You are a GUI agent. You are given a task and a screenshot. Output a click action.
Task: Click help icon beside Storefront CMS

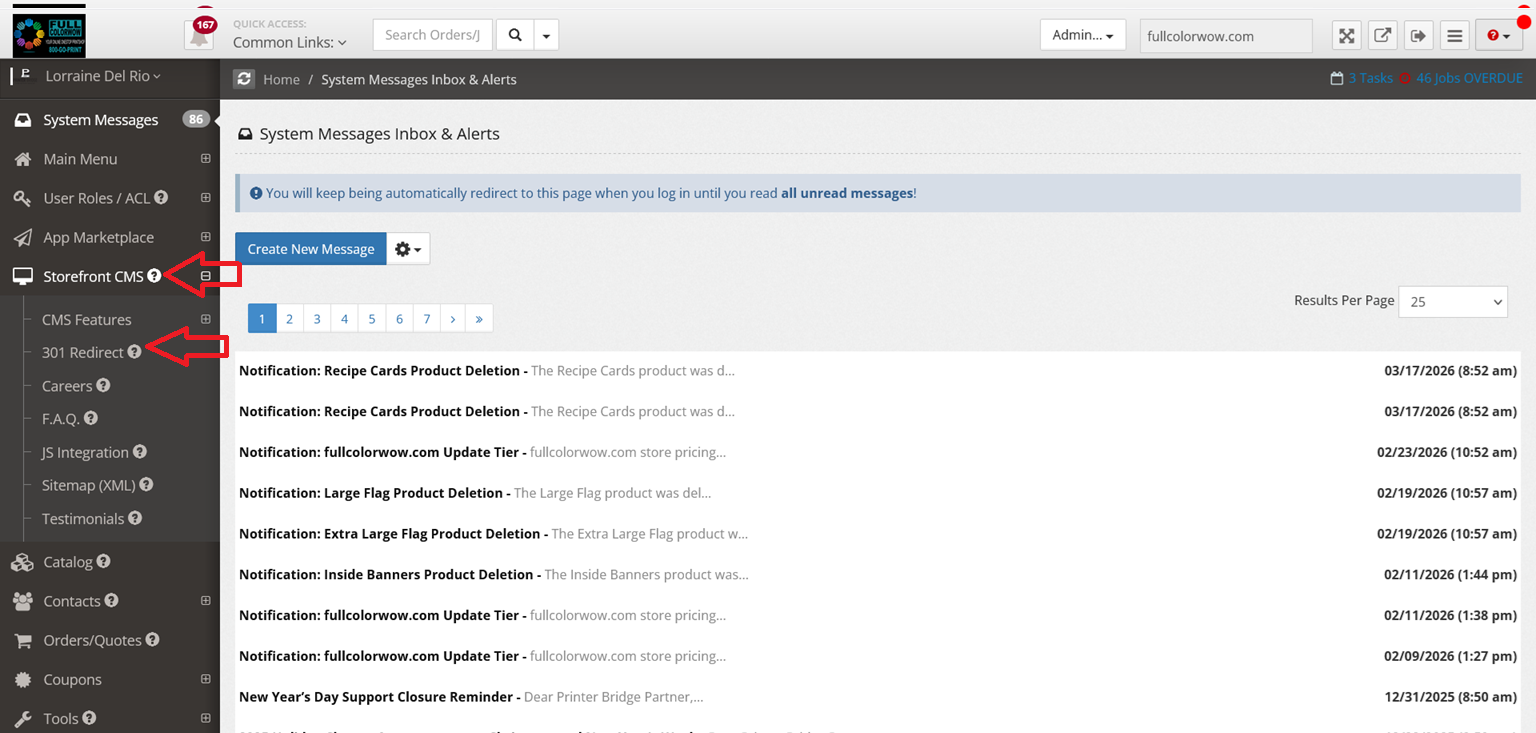(154, 276)
